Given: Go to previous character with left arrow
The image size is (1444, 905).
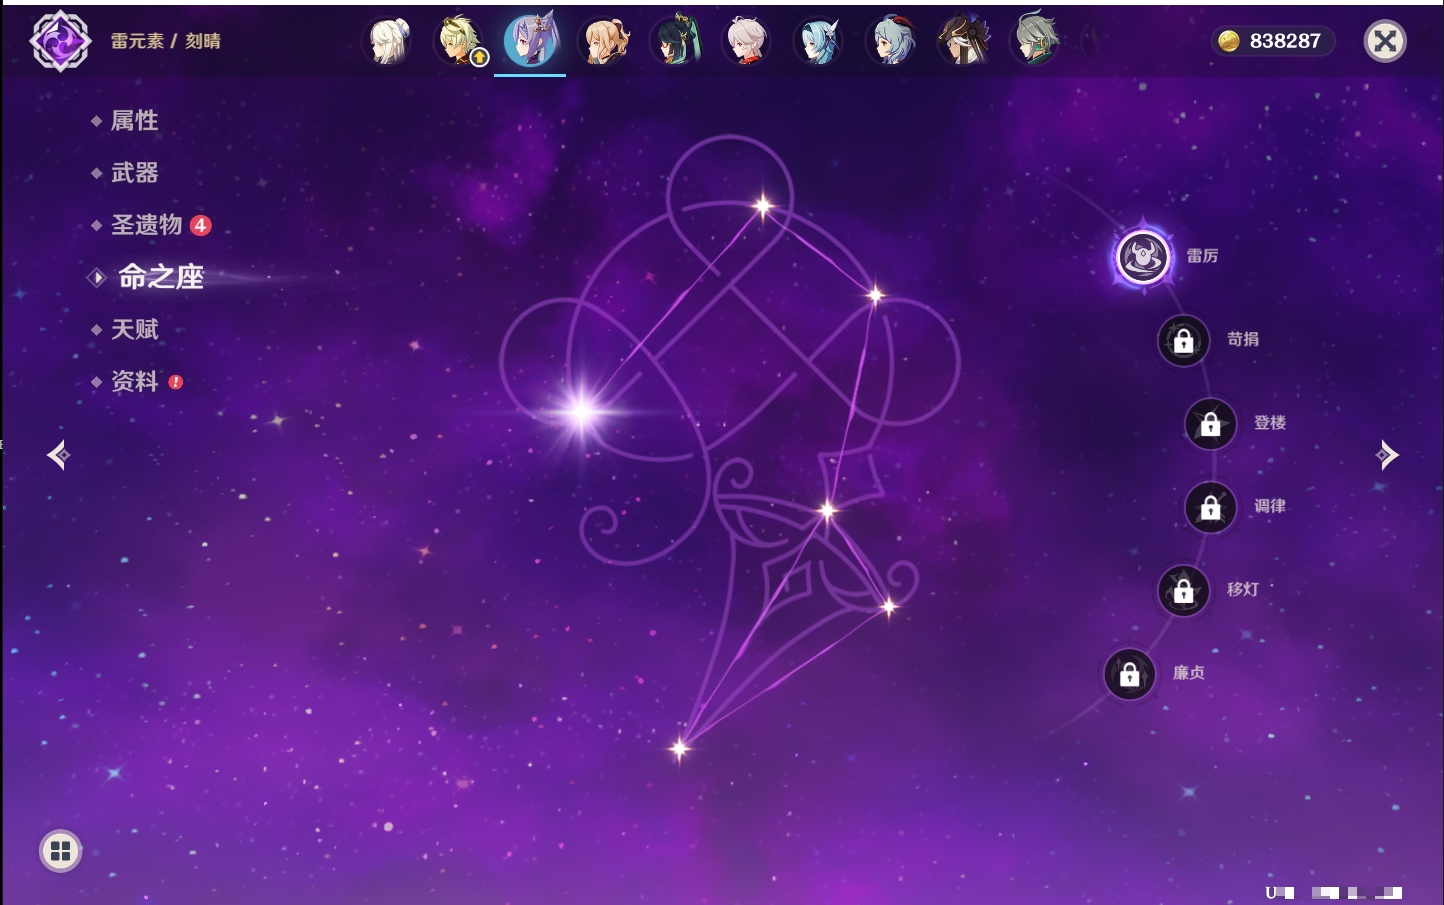Looking at the screenshot, I should click(58, 455).
